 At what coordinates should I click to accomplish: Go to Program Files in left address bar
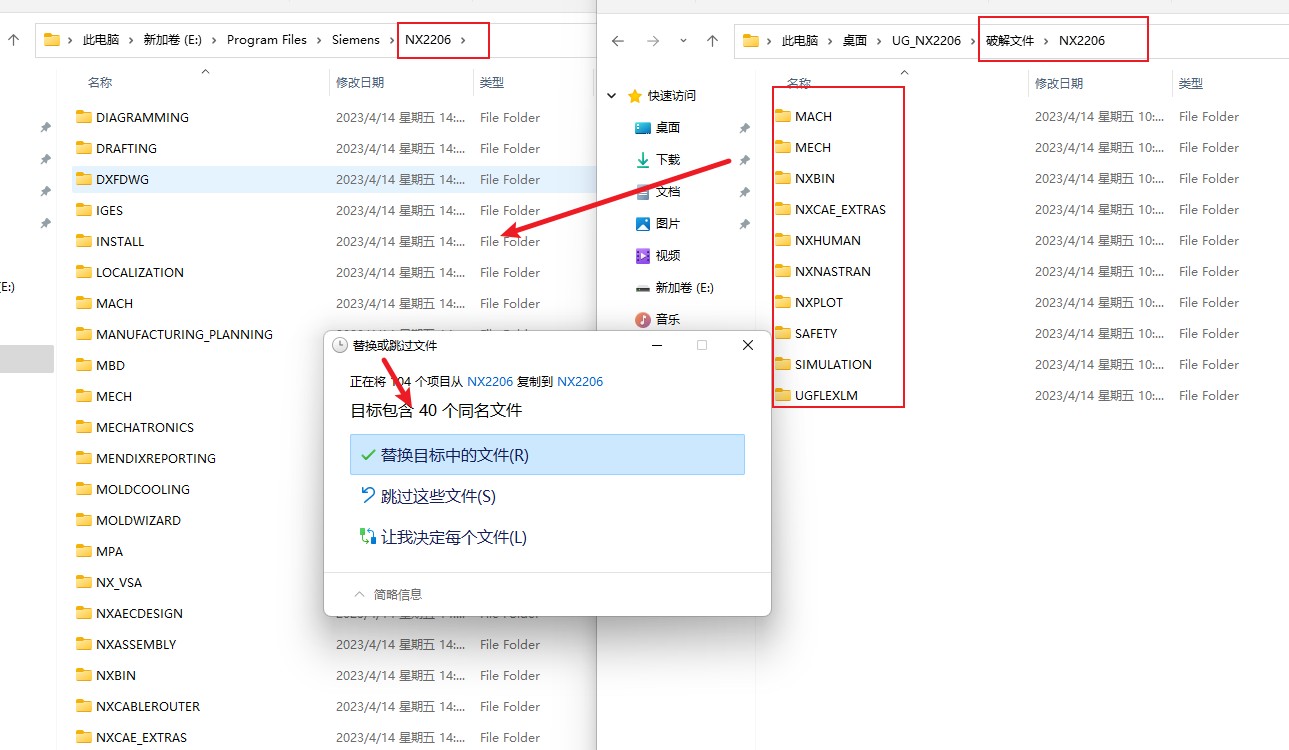[x=267, y=40]
